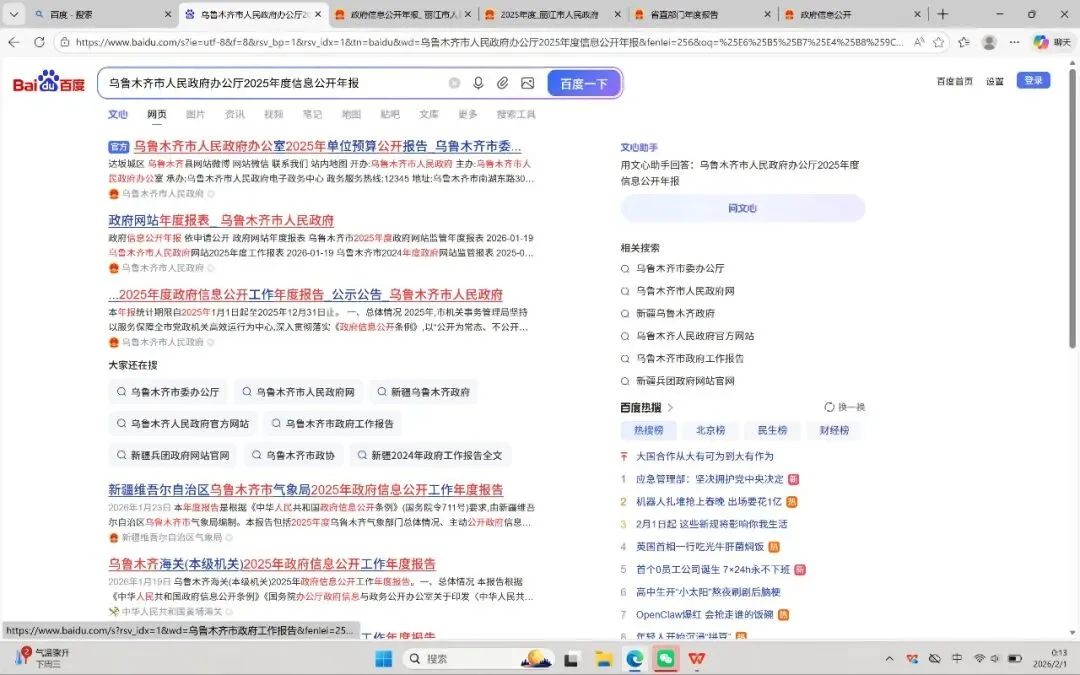The width and height of the screenshot is (1080, 675).
Task: Click into the Baidu search input field
Action: pos(274,83)
